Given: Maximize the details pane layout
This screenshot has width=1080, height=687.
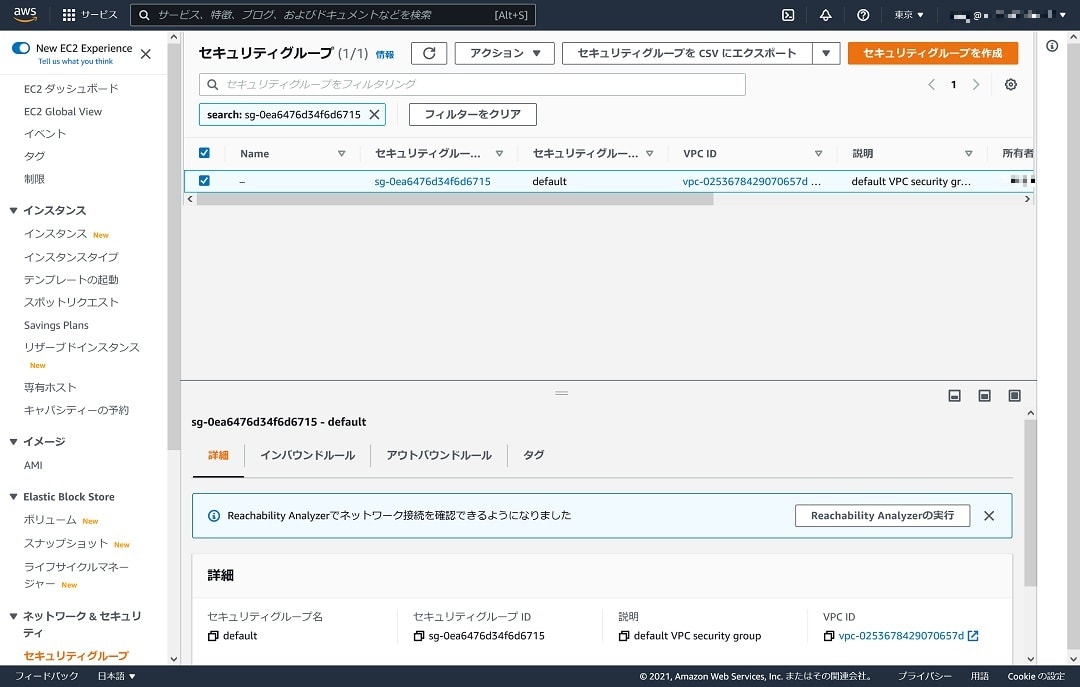Looking at the screenshot, I should (1015, 396).
